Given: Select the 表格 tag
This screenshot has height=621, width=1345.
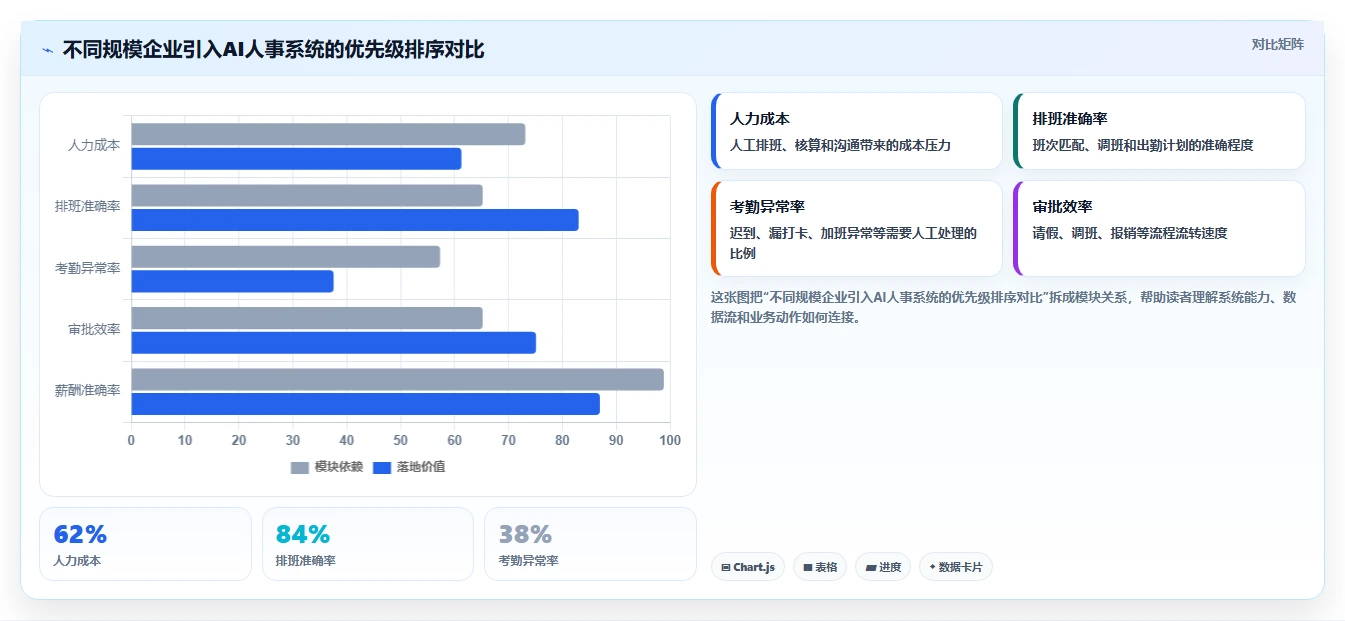Looking at the screenshot, I should click(820, 567).
